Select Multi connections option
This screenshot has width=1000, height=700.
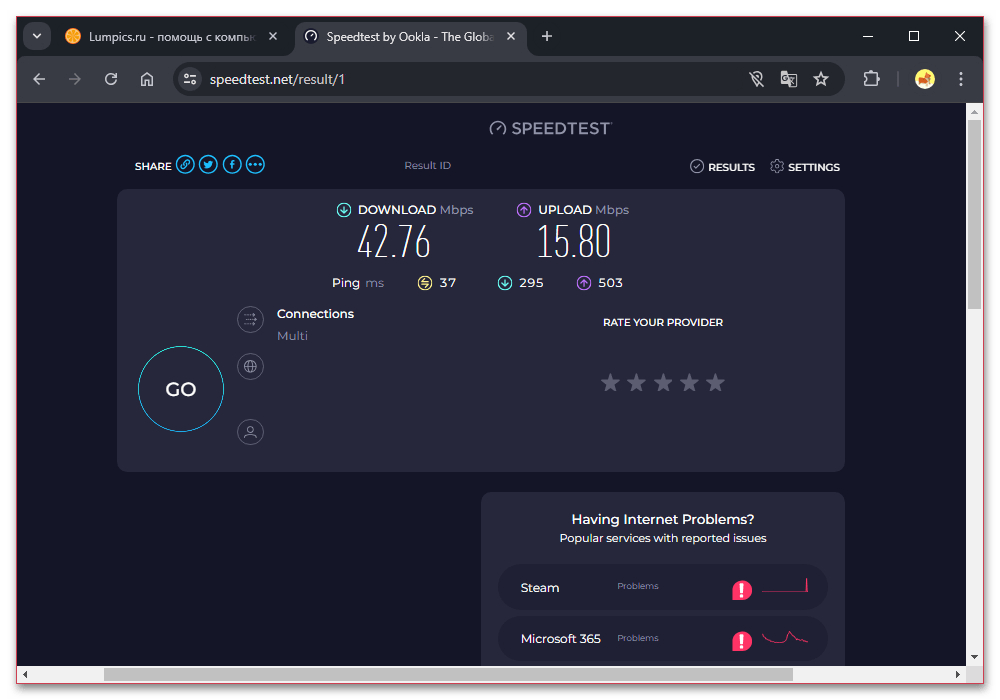292,336
